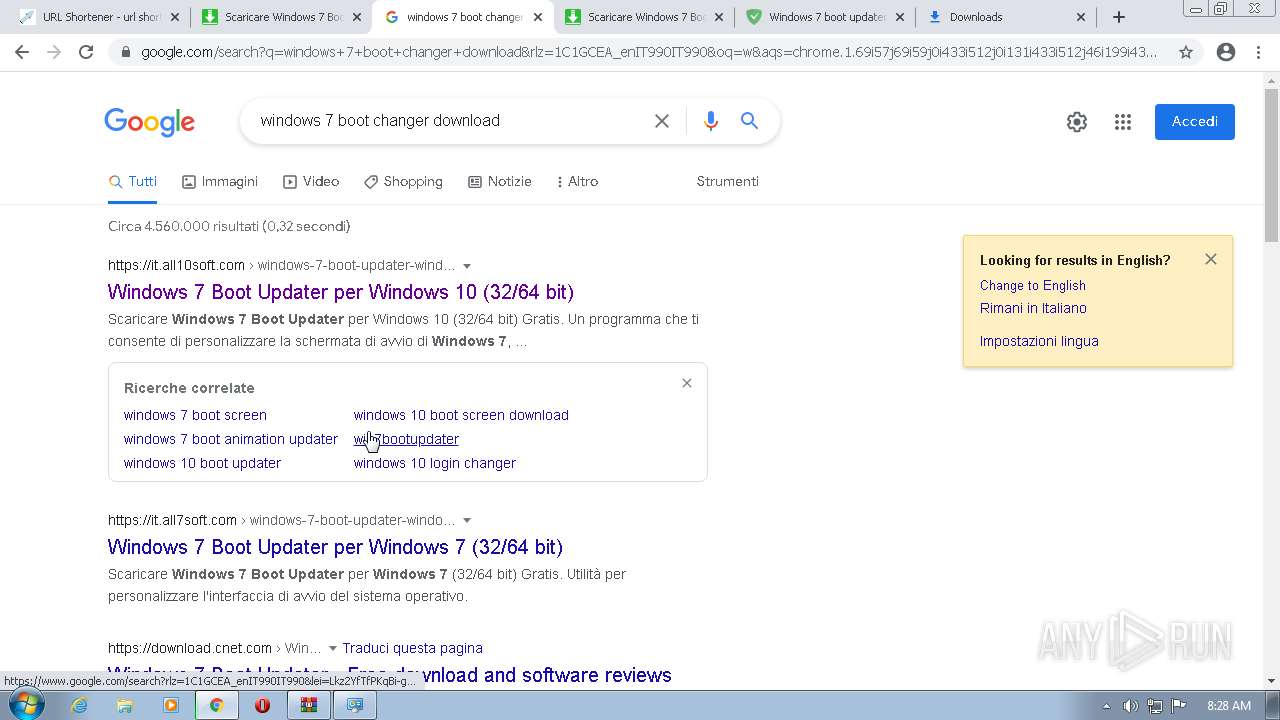Viewport: 1280px width, 720px height.
Task: Search related 'windows 10 login changer'
Action: (x=435, y=463)
